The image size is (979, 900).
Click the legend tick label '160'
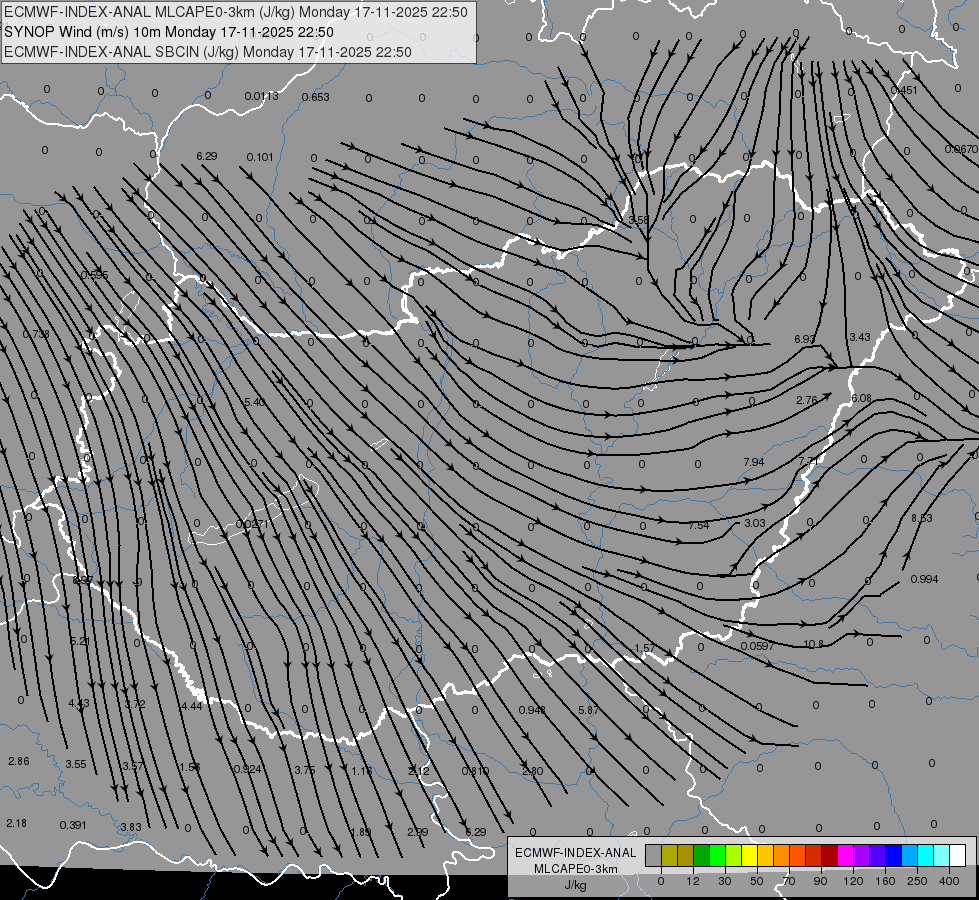click(885, 881)
